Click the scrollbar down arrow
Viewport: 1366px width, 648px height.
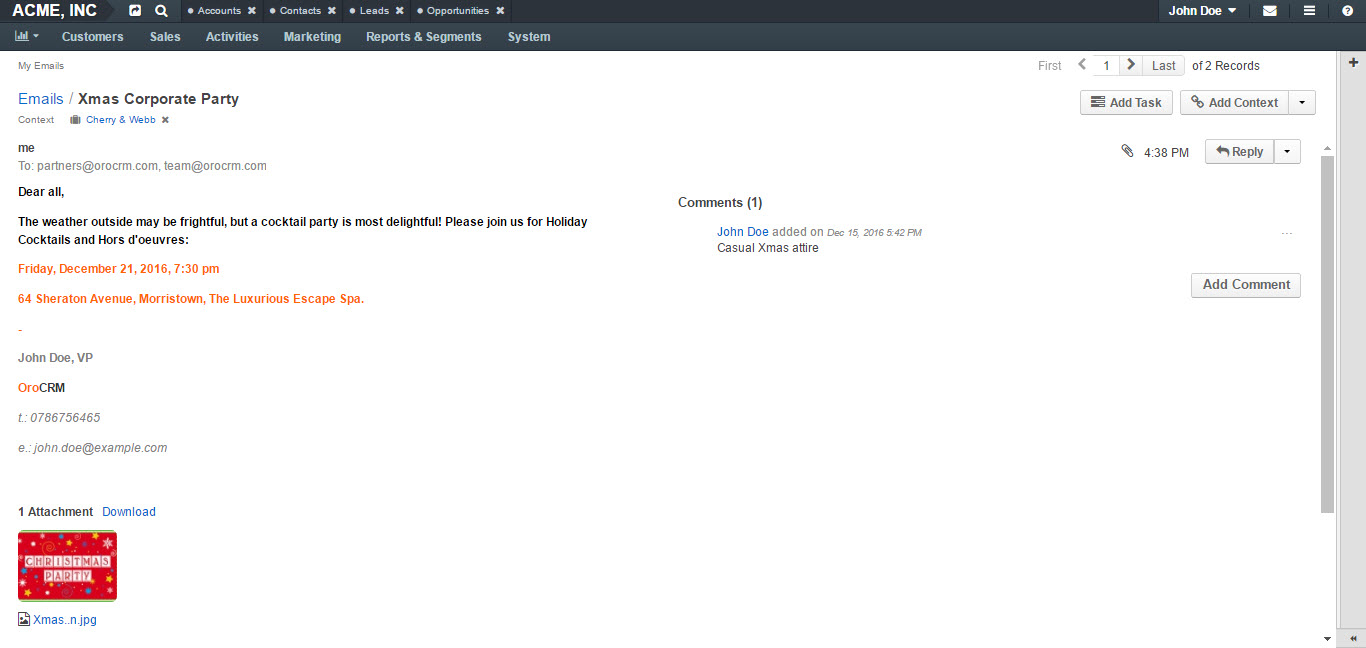coord(1327,638)
